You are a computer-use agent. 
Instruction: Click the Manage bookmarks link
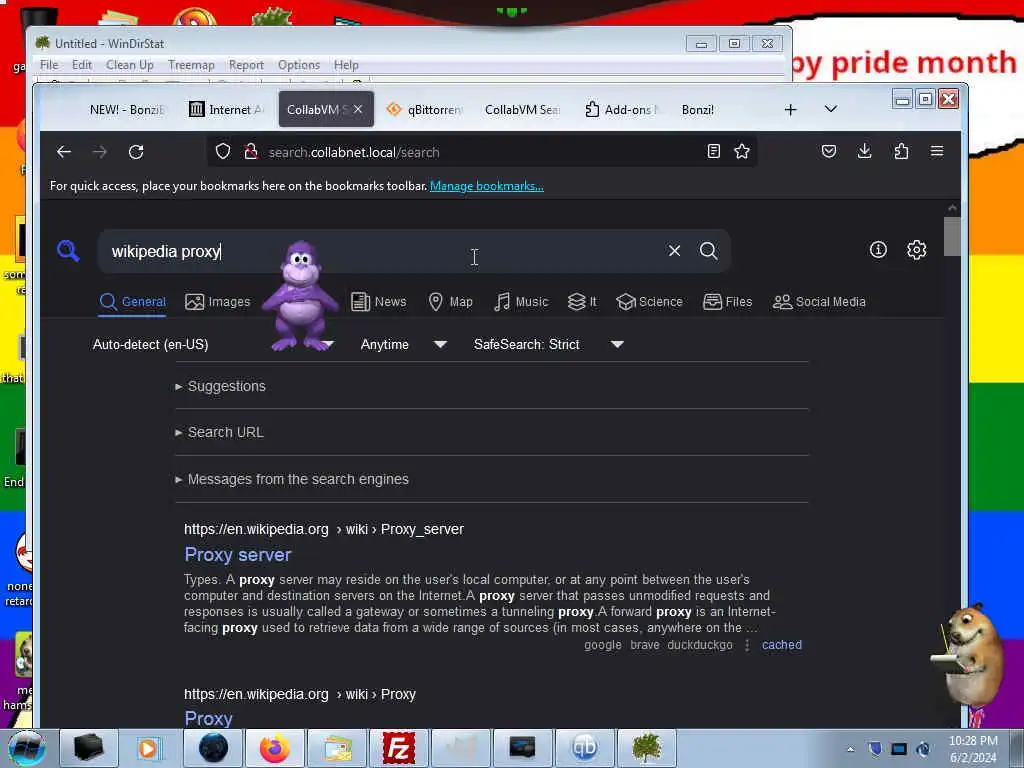(x=487, y=186)
